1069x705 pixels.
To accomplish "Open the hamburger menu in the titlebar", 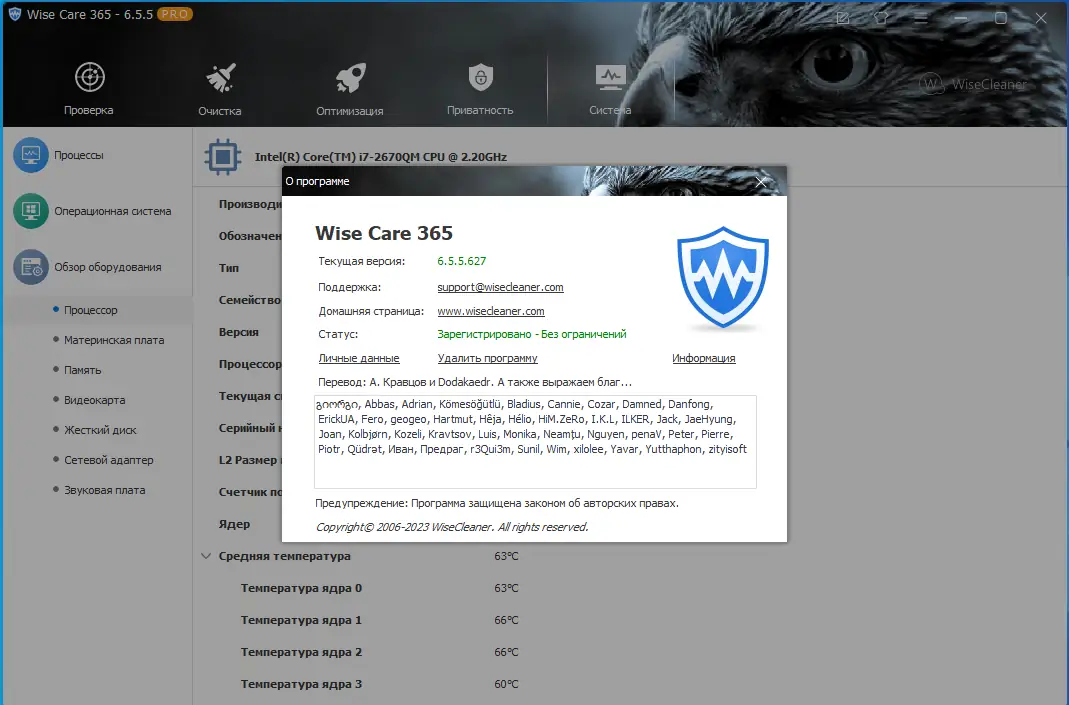I will pyautogui.click(x=919, y=18).
